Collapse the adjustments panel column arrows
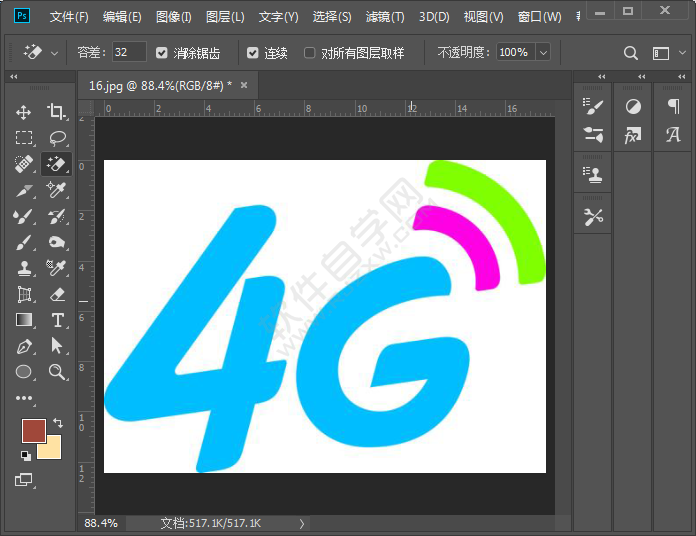The width and height of the screenshot is (696, 536). click(641, 77)
